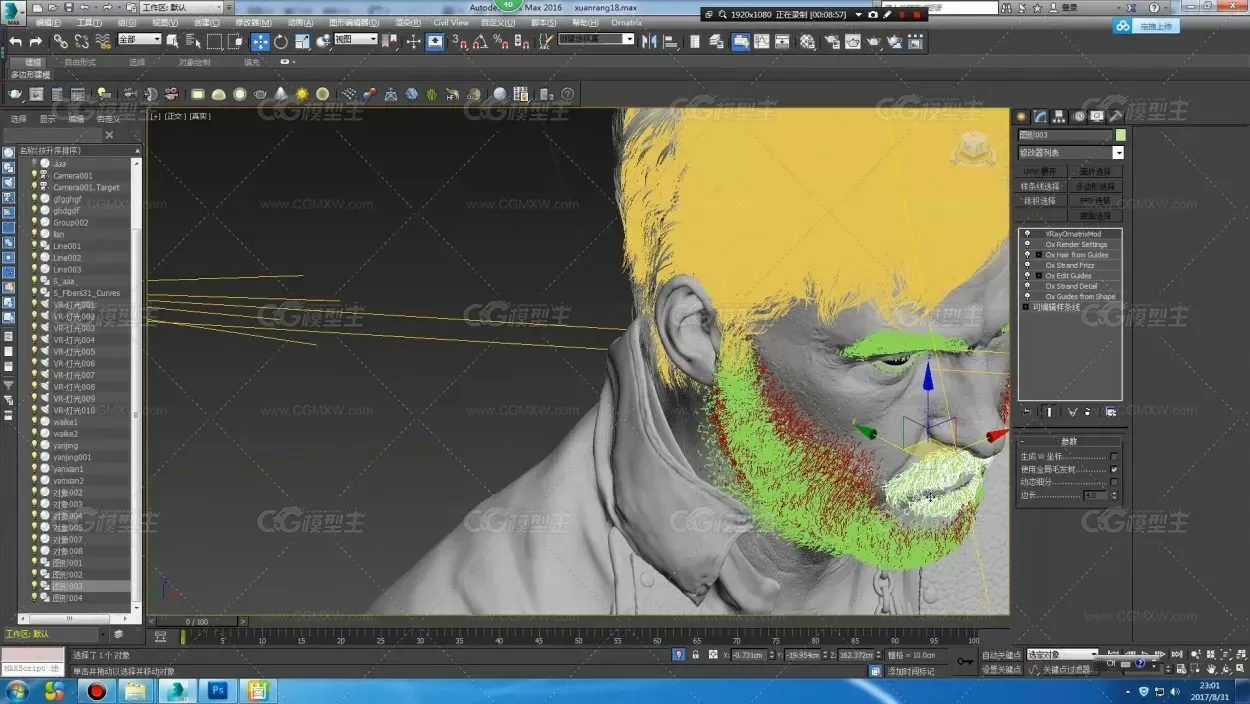
Task: Open the Curve Editor icon
Action: coord(762,41)
